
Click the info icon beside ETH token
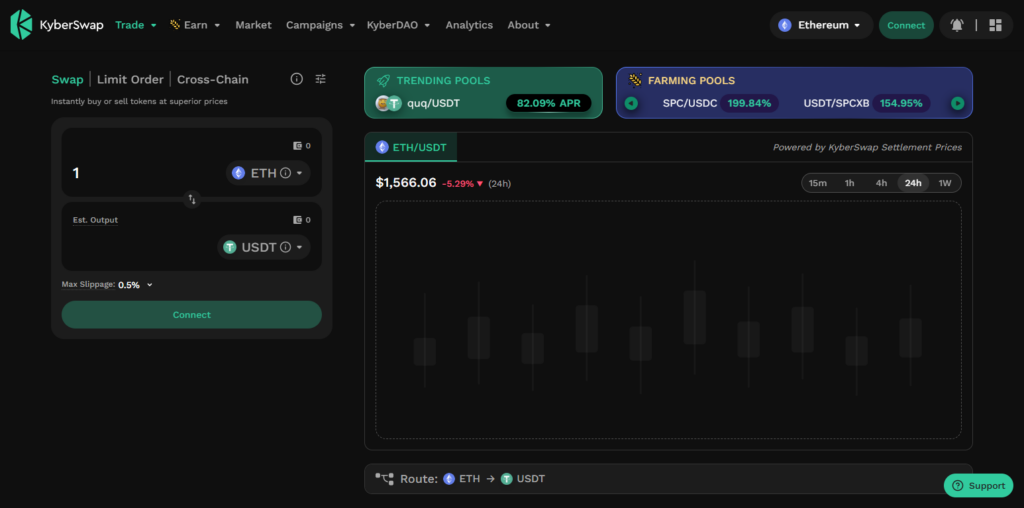point(285,173)
